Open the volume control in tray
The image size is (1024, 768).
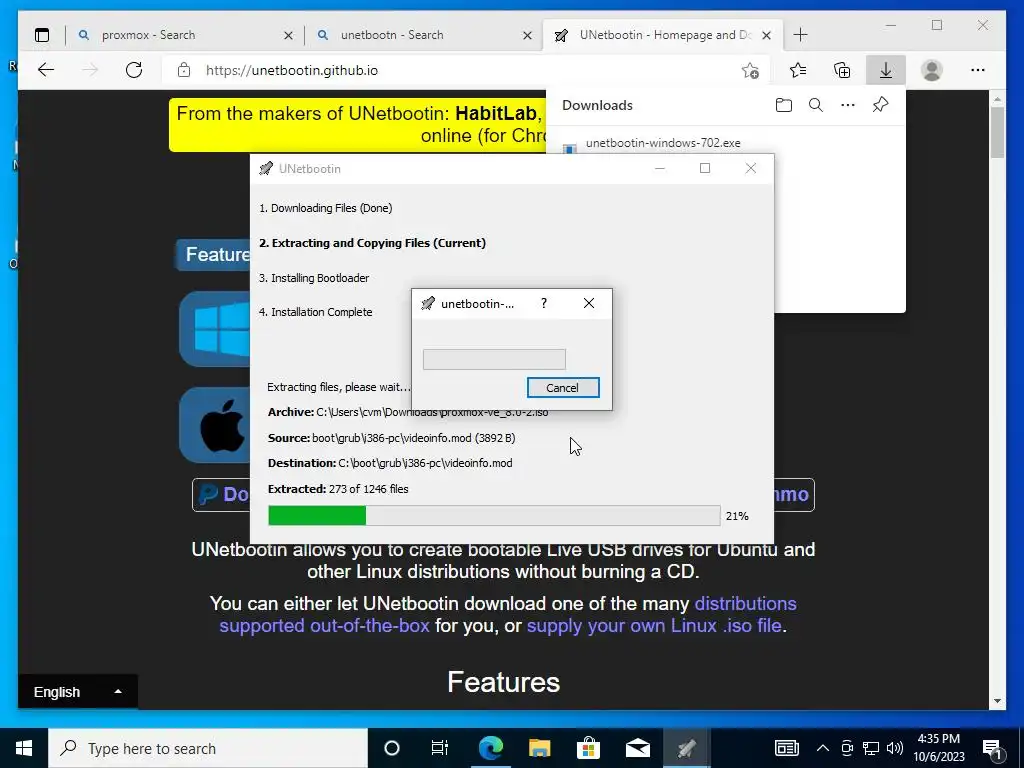click(x=895, y=748)
